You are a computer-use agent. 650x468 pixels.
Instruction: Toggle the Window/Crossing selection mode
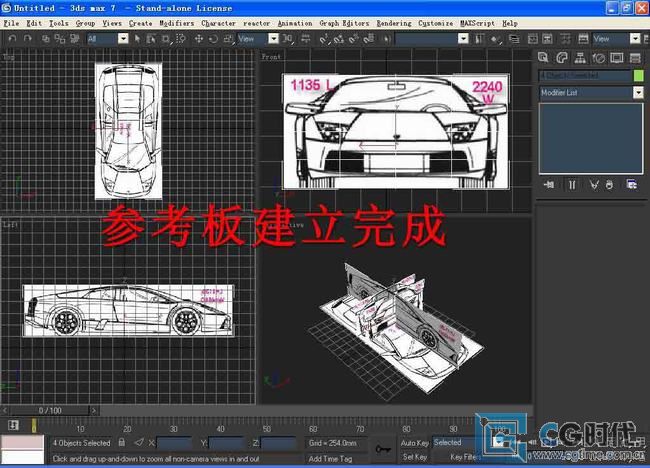pyautogui.click(x=181, y=39)
